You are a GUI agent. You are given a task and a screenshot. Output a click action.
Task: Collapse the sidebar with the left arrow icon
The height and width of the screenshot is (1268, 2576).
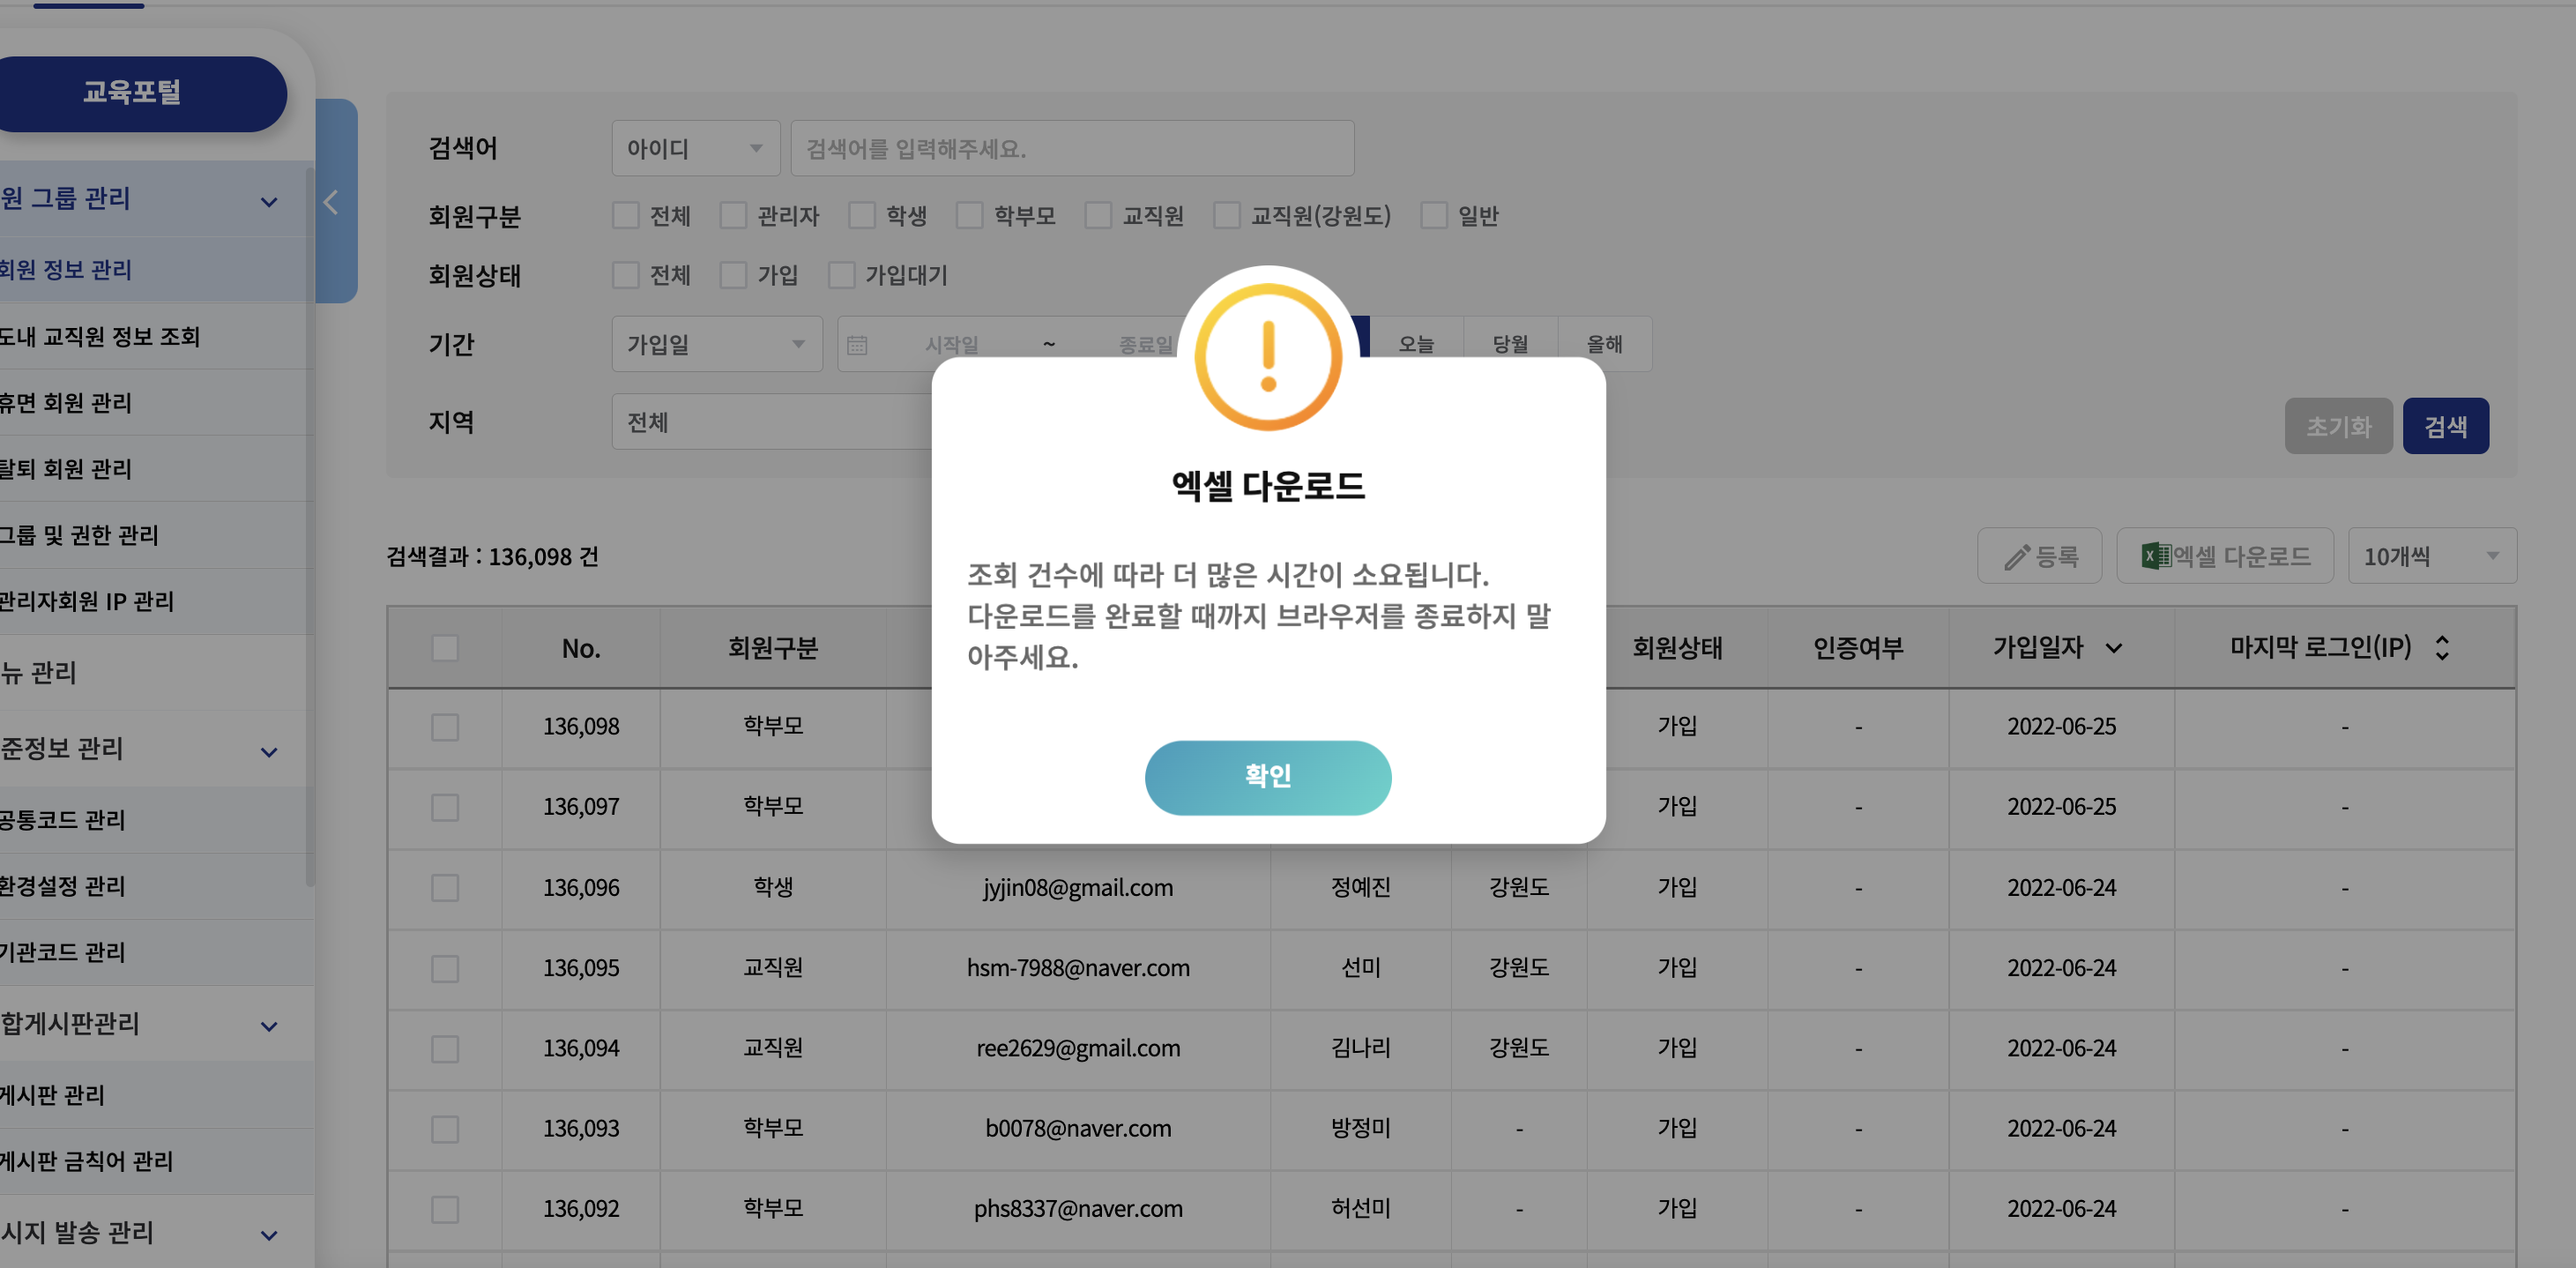pyautogui.click(x=331, y=201)
